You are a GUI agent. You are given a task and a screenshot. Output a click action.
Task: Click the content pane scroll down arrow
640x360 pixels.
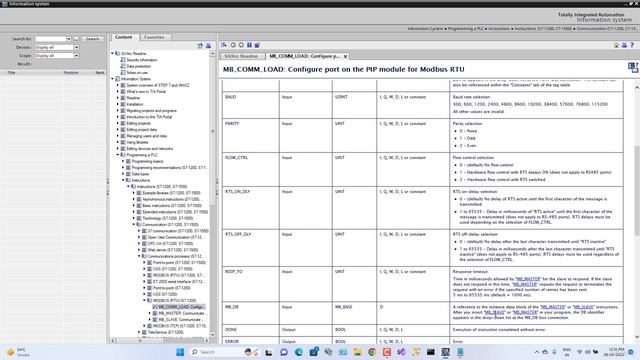[x=636, y=337]
